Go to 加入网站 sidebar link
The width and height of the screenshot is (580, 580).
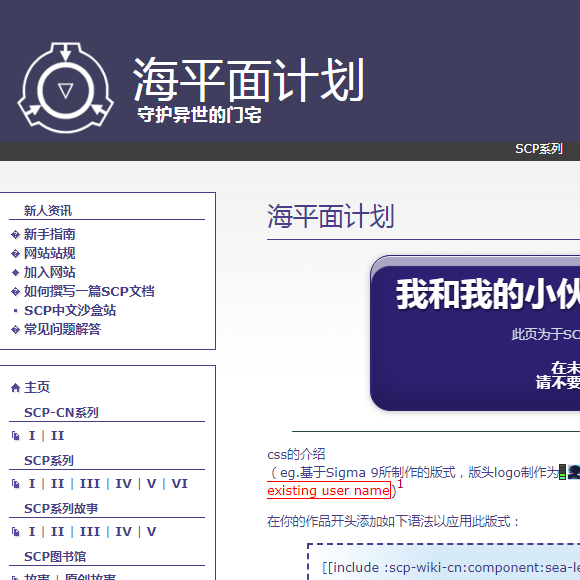click(x=50, y=272)
